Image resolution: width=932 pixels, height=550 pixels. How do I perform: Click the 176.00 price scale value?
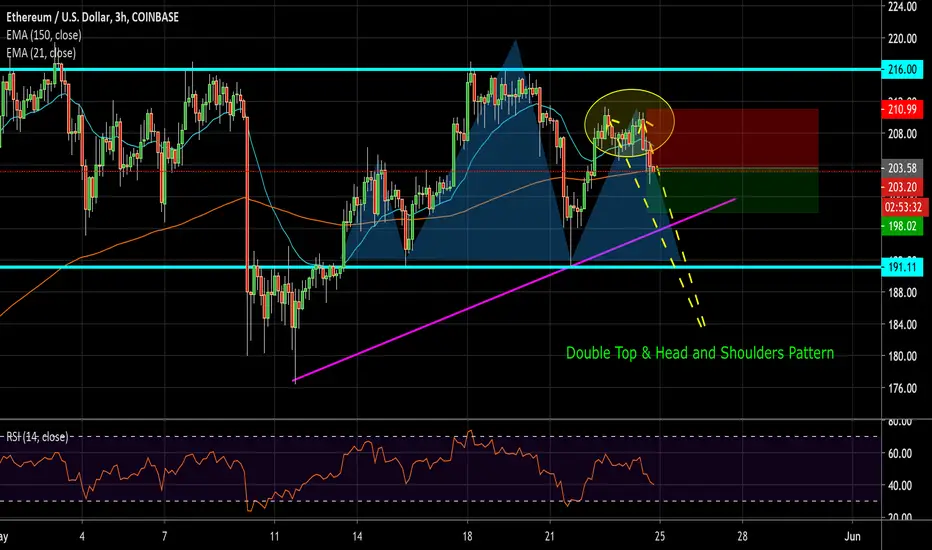click(x=902, y=388)
